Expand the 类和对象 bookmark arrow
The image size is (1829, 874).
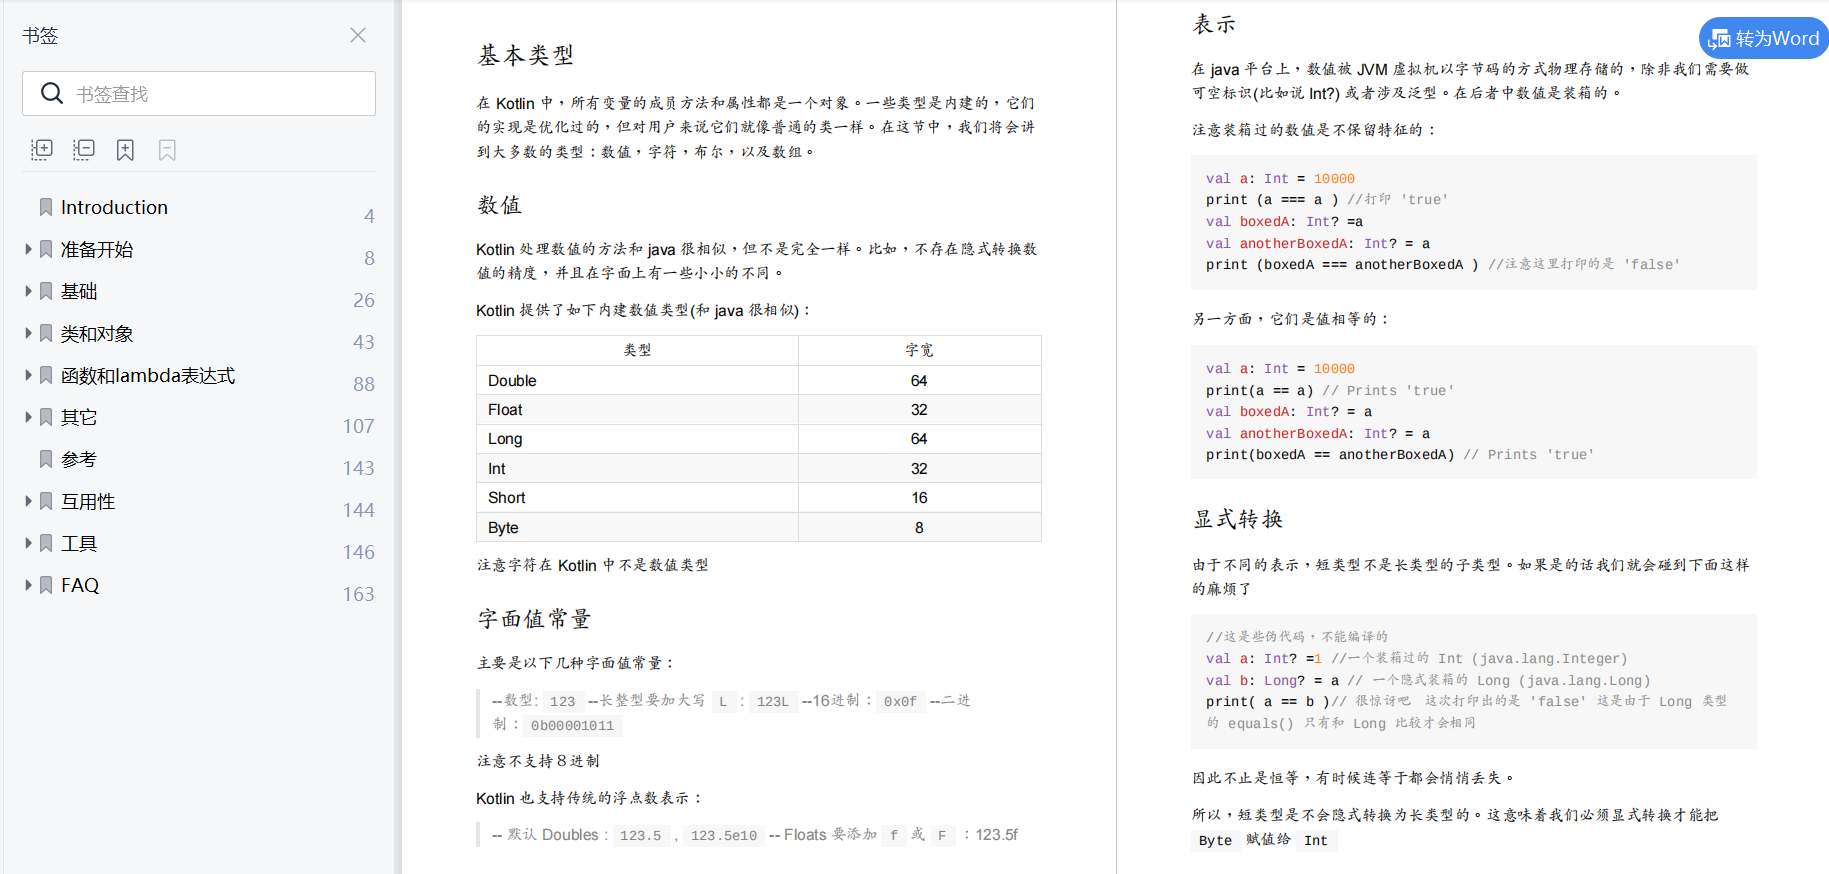[28, 333]
